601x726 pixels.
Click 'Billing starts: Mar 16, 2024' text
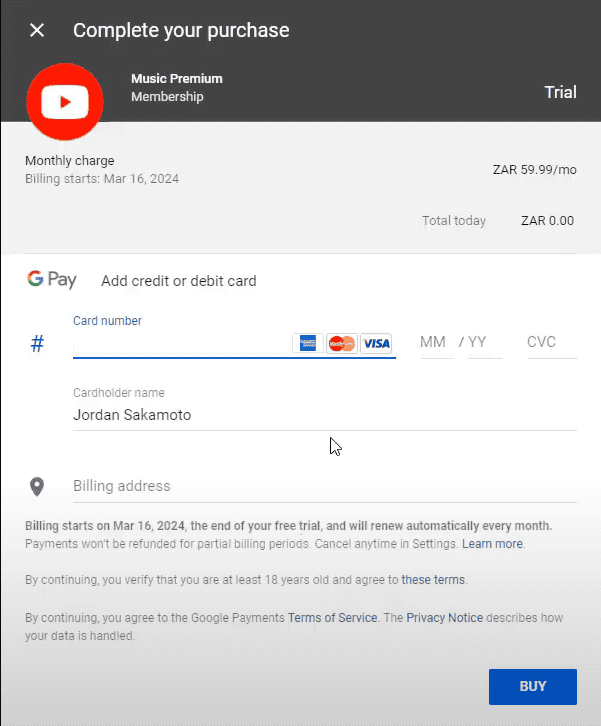102,179
